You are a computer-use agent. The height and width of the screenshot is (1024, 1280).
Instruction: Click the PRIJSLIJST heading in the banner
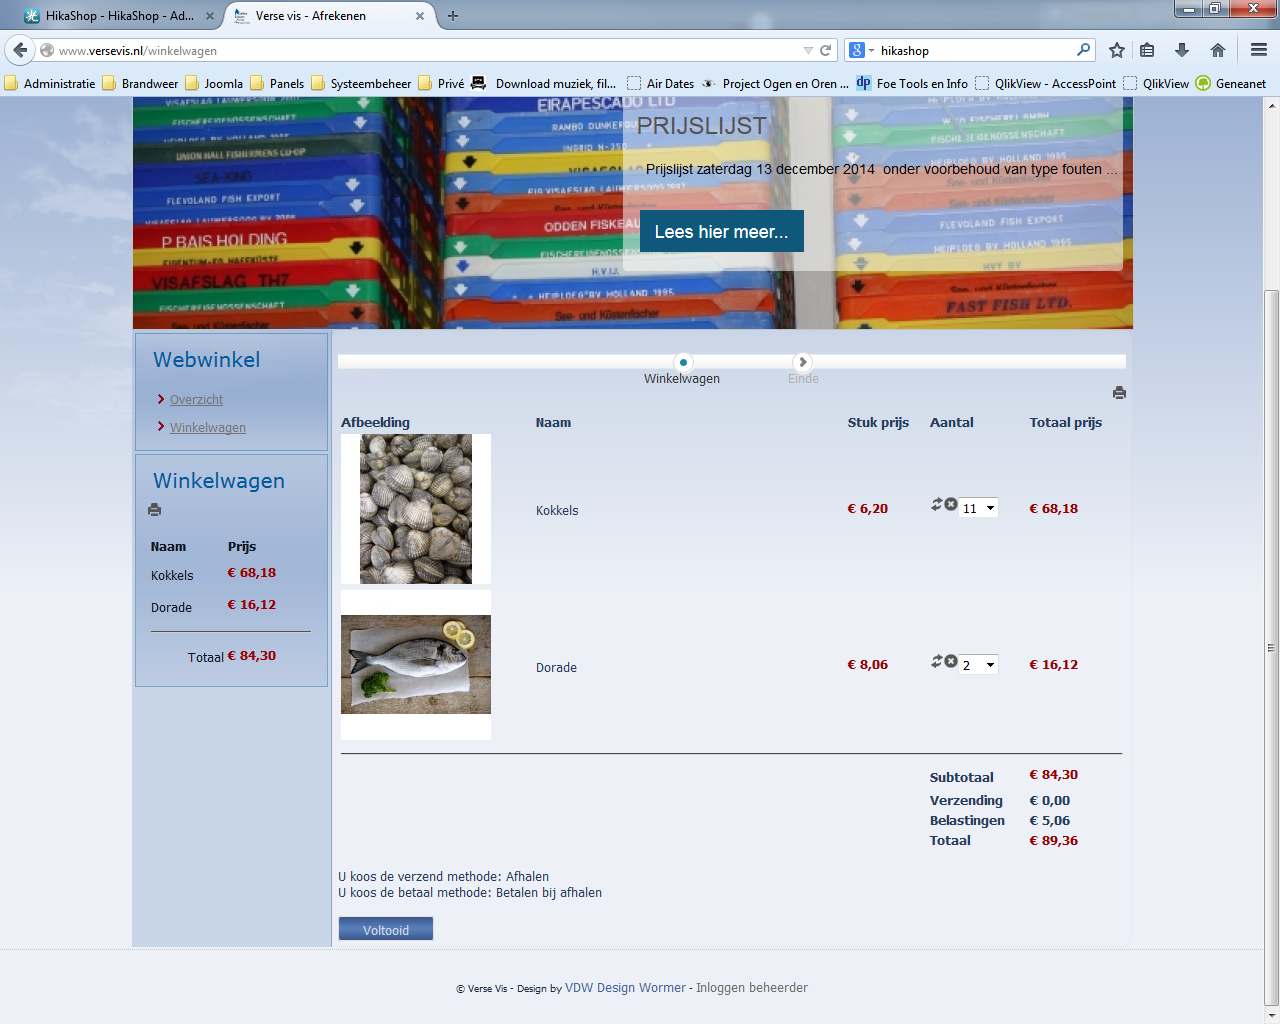(x=701, y=126)
